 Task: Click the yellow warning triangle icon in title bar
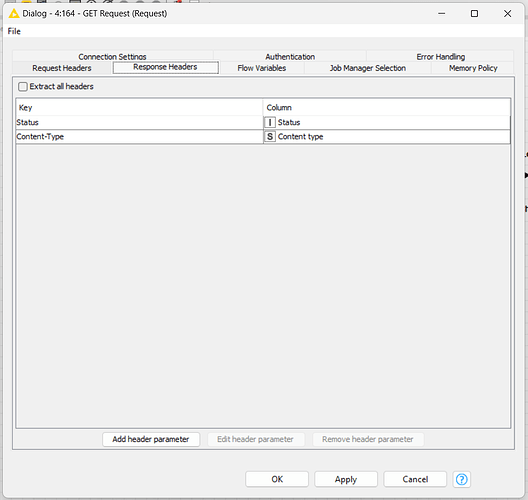tap(14, 13)
